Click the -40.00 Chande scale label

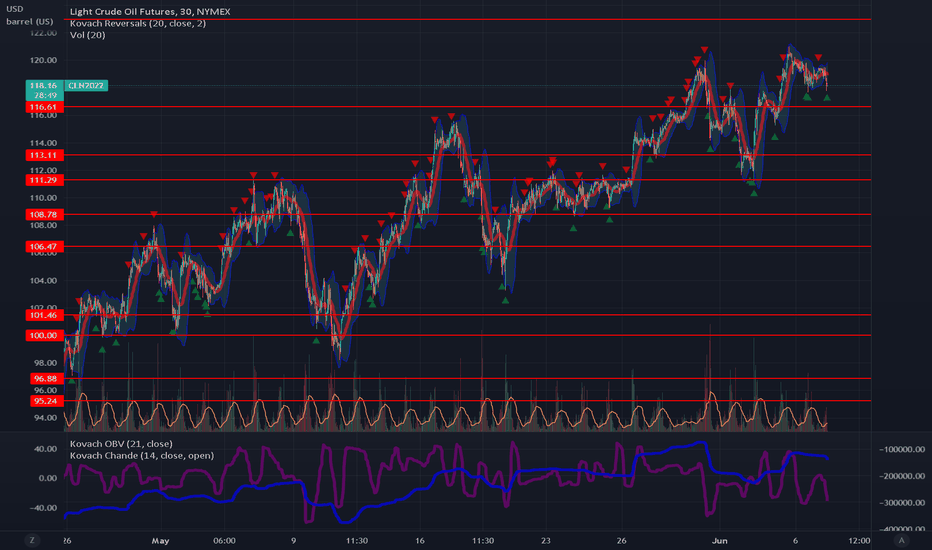(44, 508)
